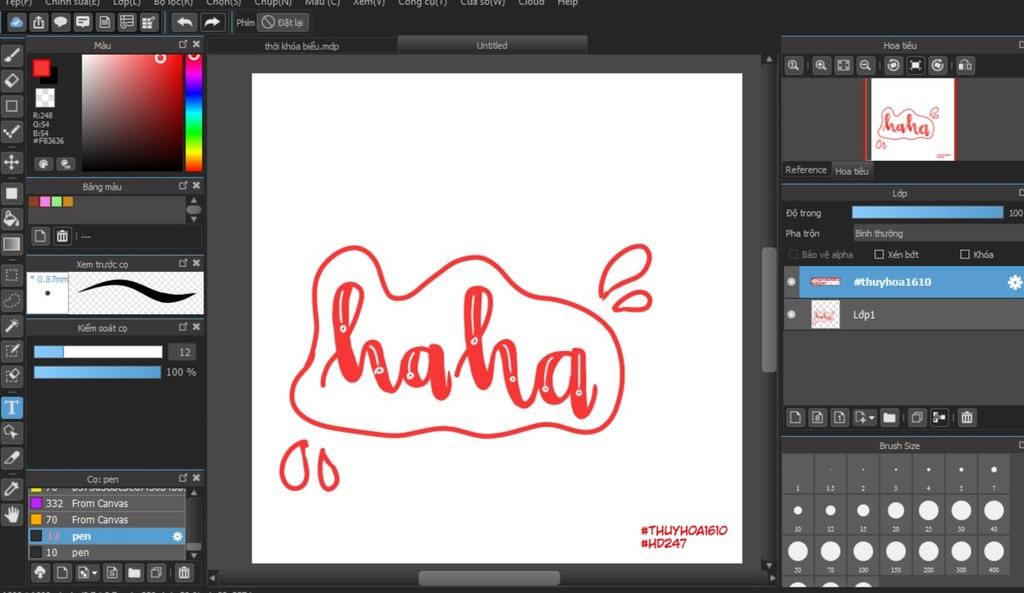Click the cloud save icon
The height and width of the screenshot is (593, 1024).
coord(16,22)
